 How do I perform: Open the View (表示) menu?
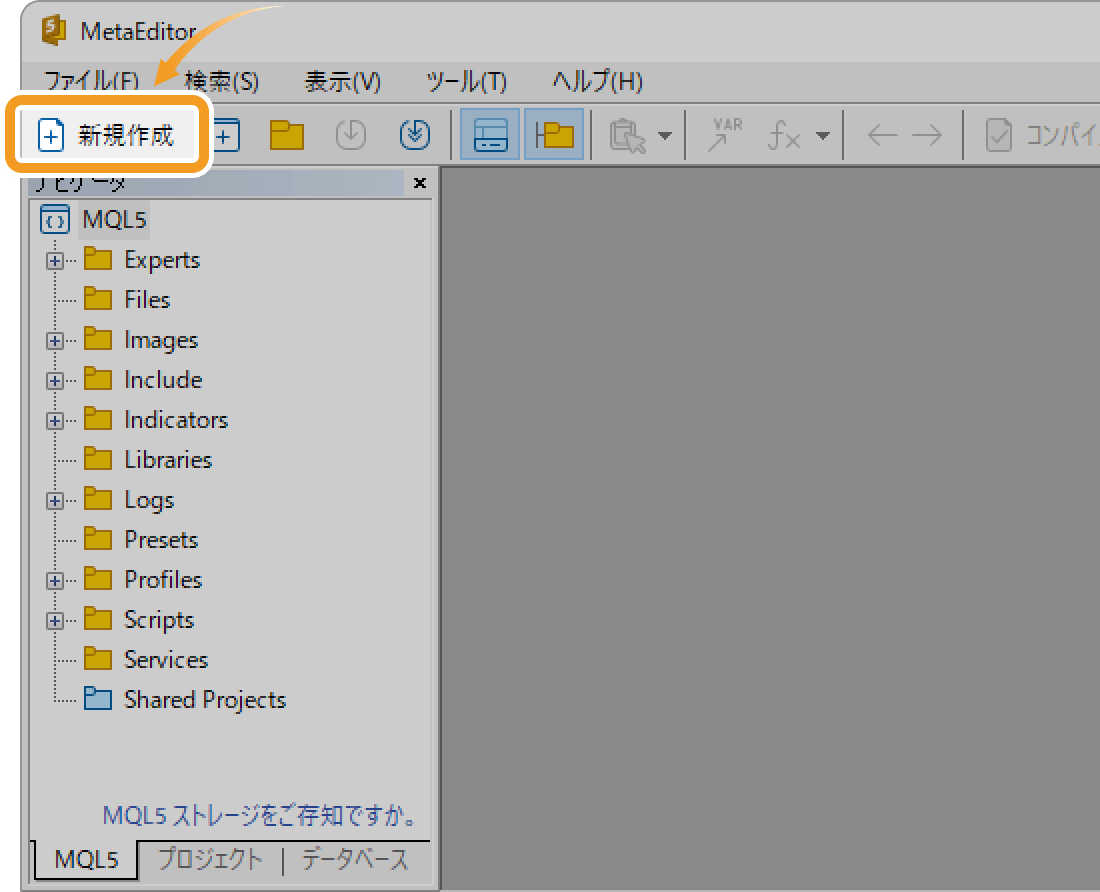point(342,81)
